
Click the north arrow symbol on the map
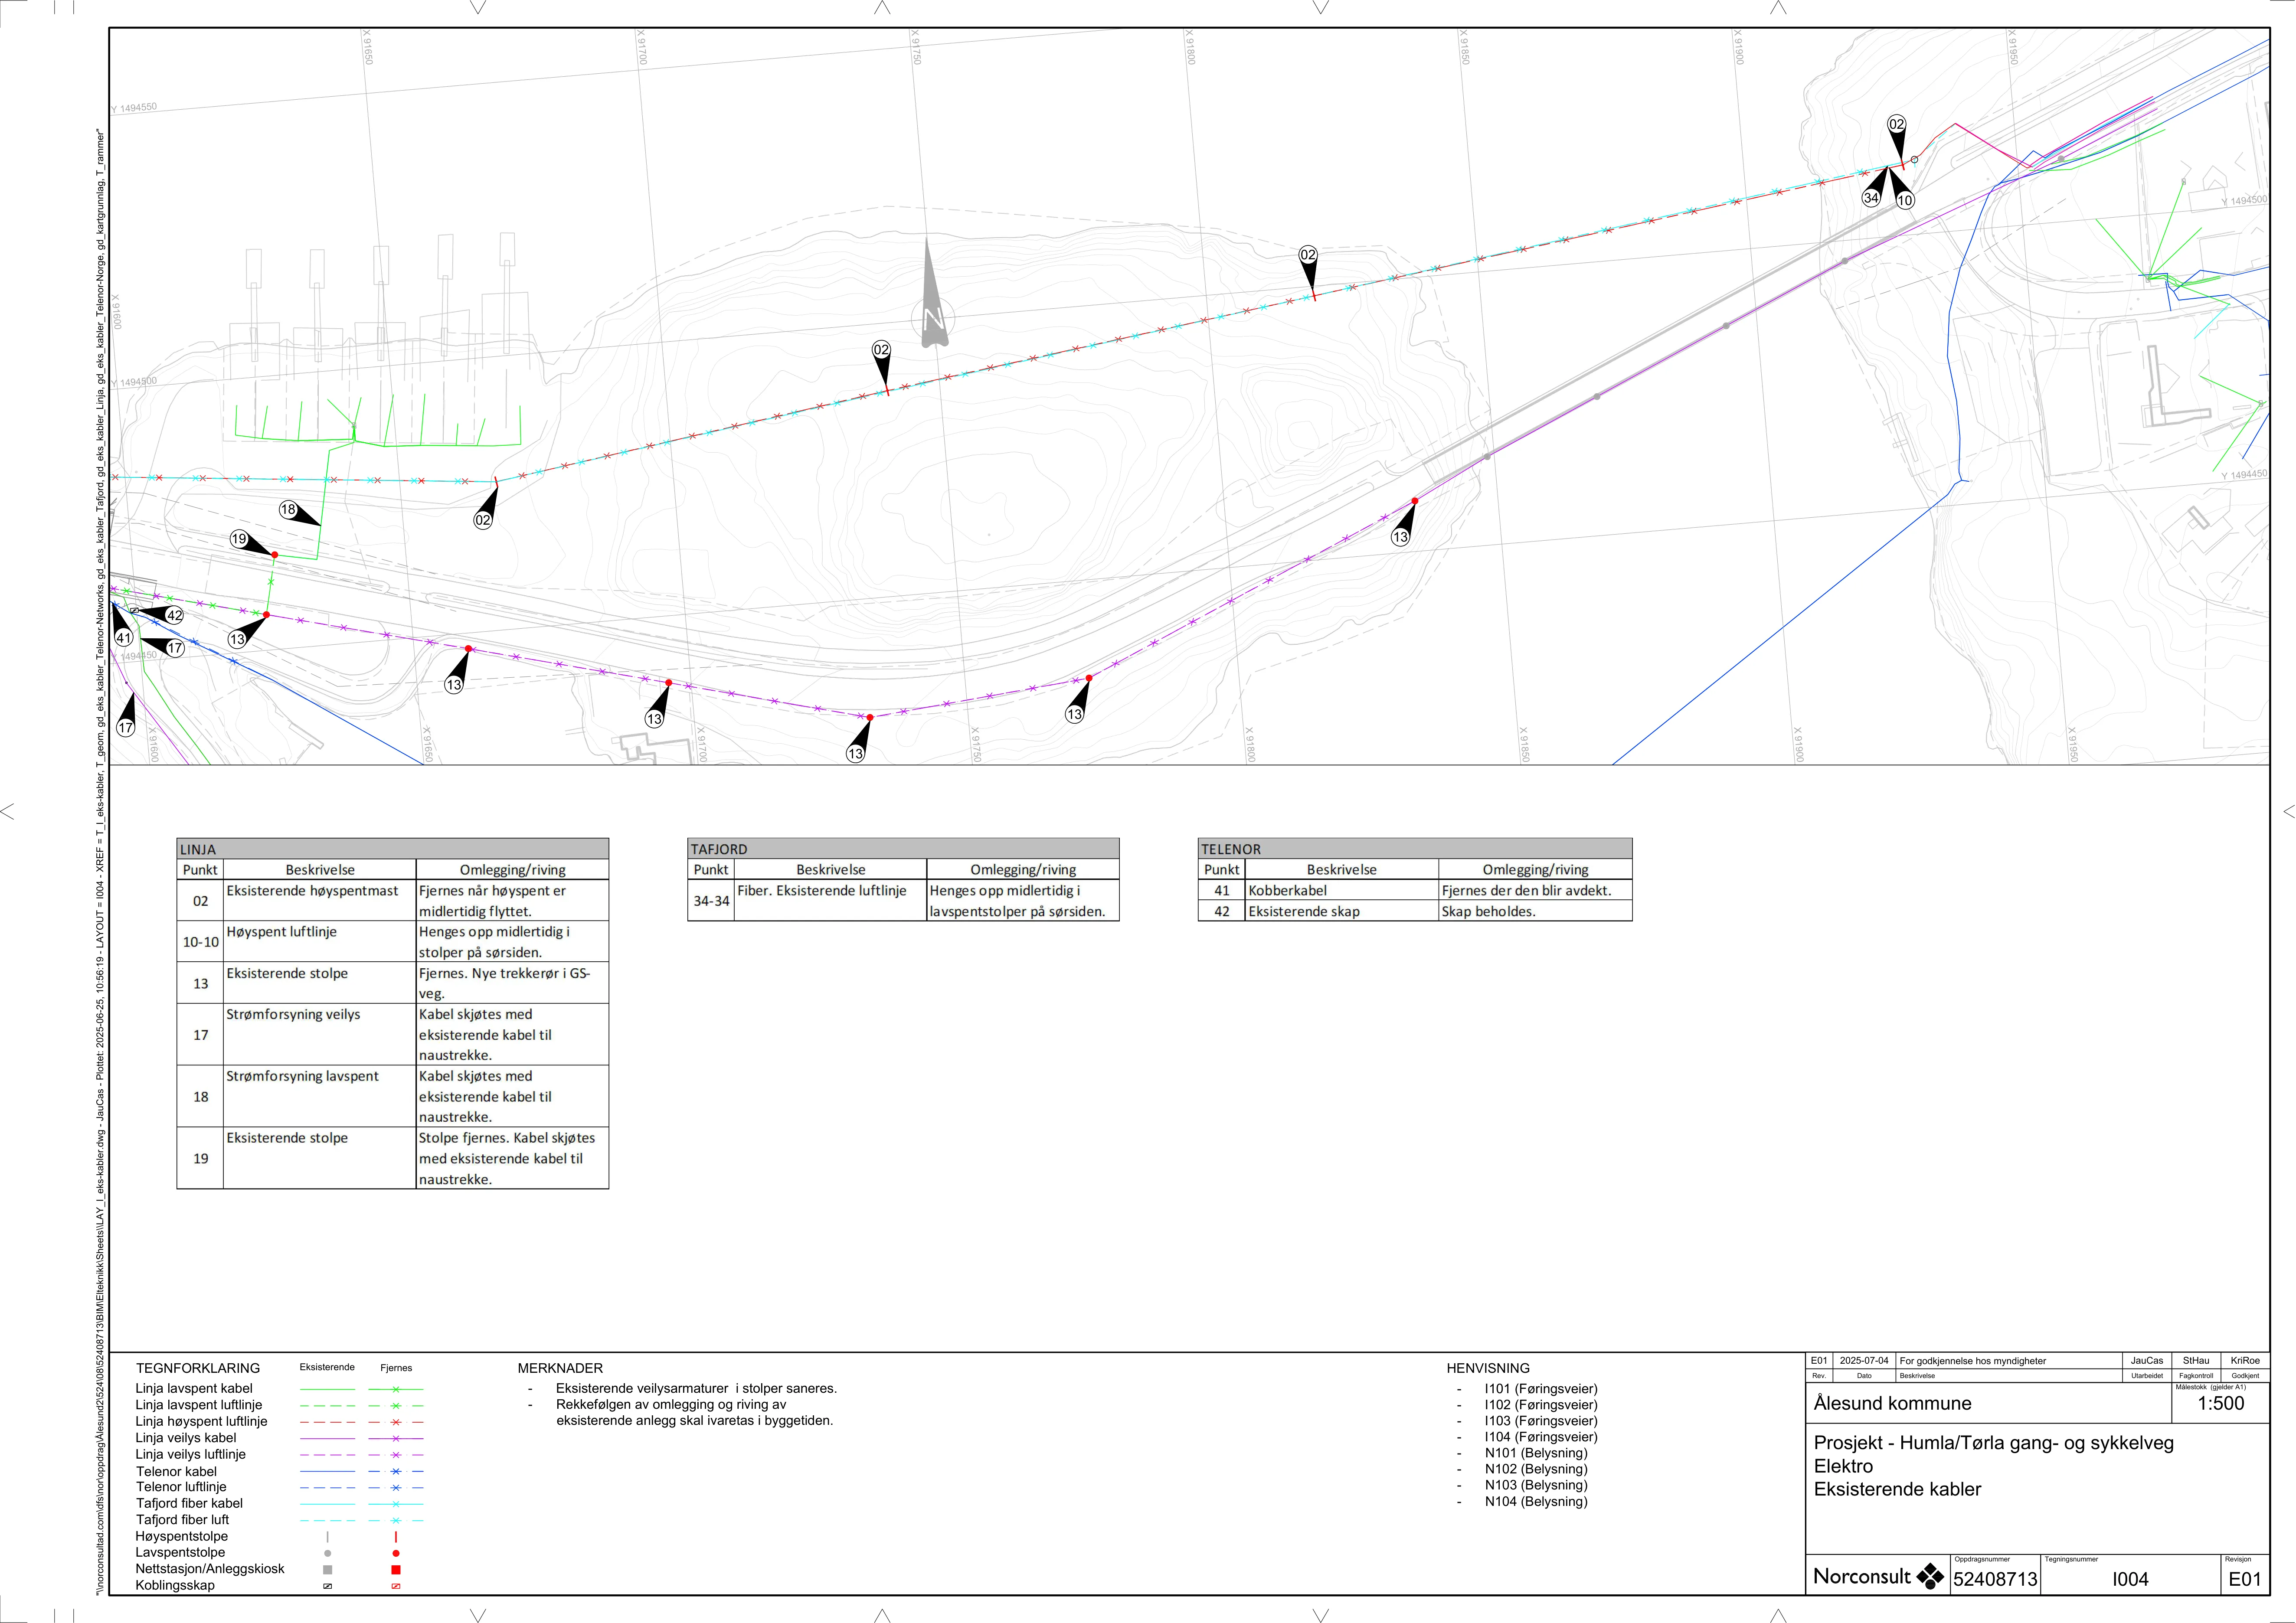932,294
